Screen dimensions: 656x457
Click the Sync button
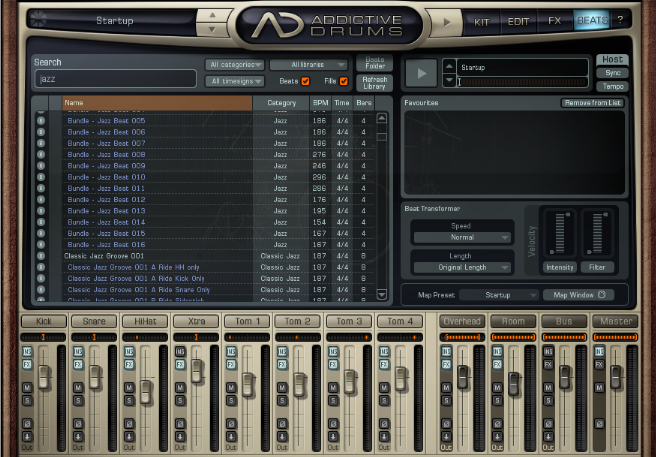coord(612,73)
